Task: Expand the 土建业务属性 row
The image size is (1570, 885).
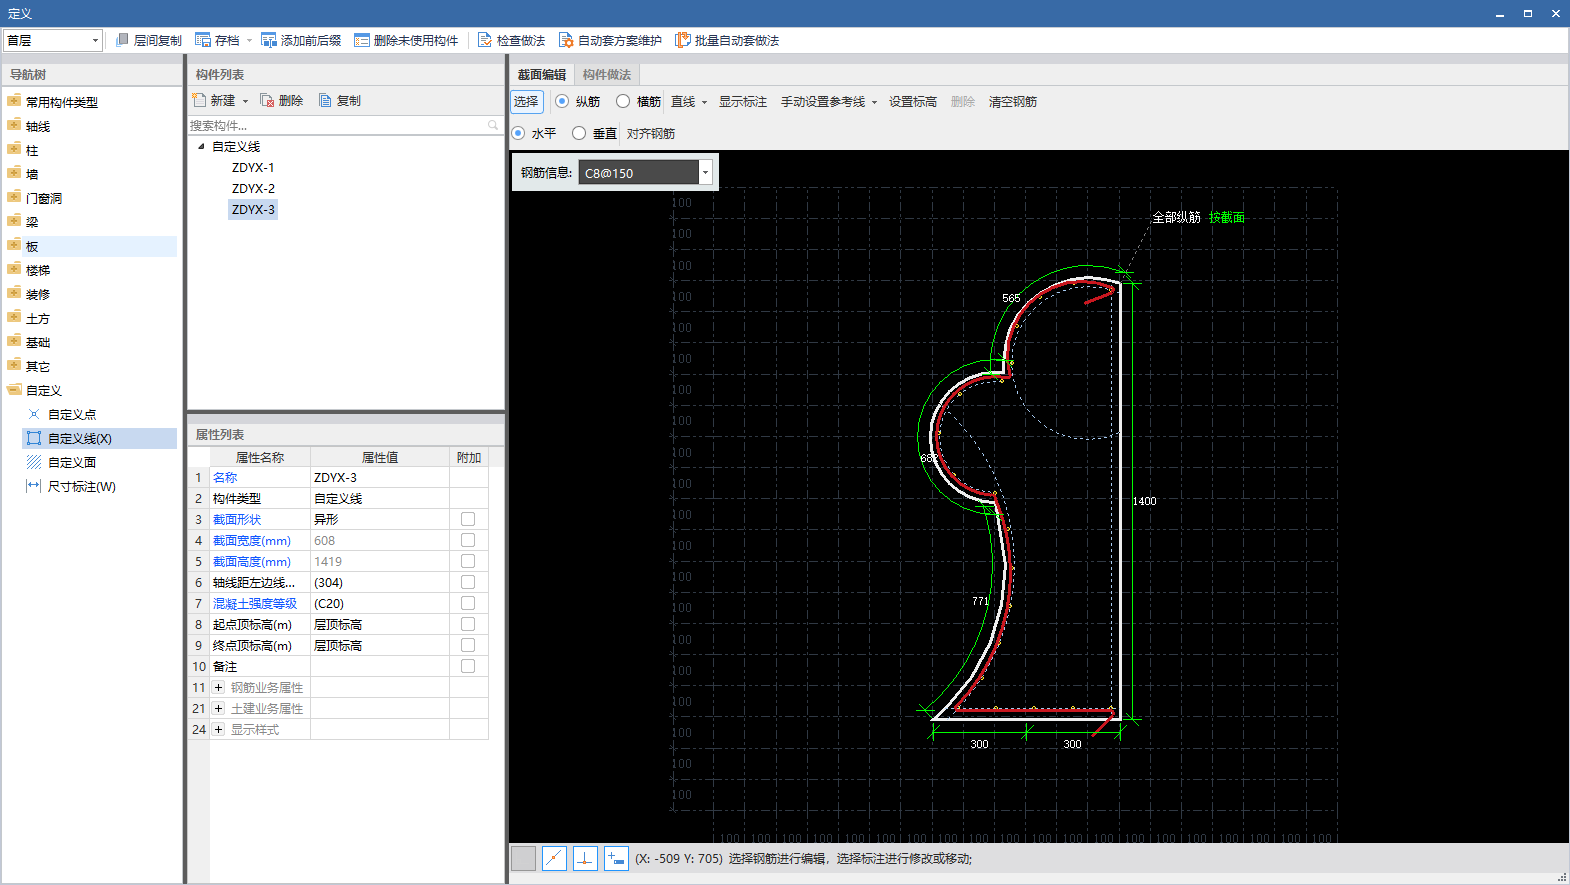Action: 218,708
